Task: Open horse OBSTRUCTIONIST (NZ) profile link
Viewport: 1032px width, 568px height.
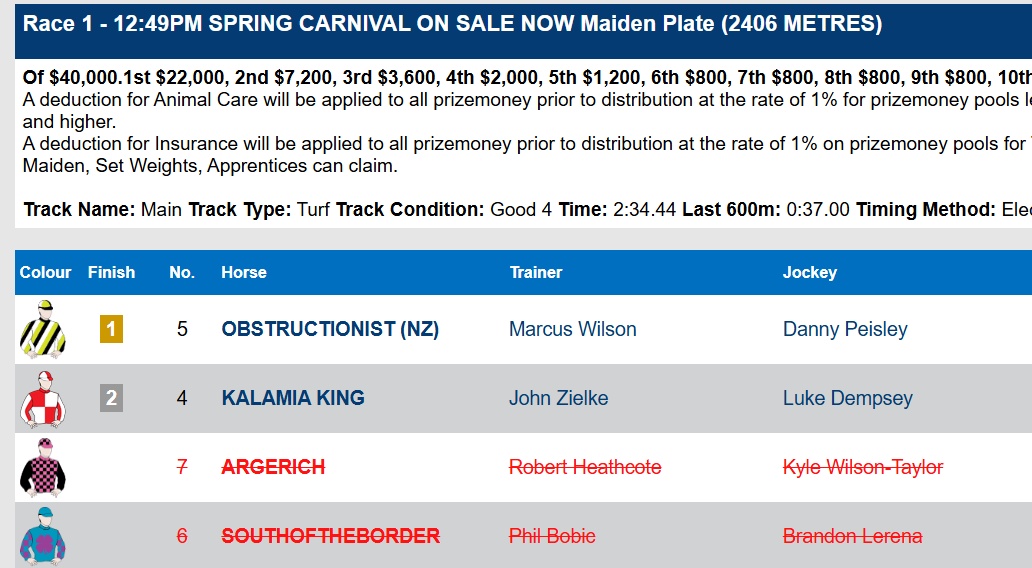Action: [330, 329]
